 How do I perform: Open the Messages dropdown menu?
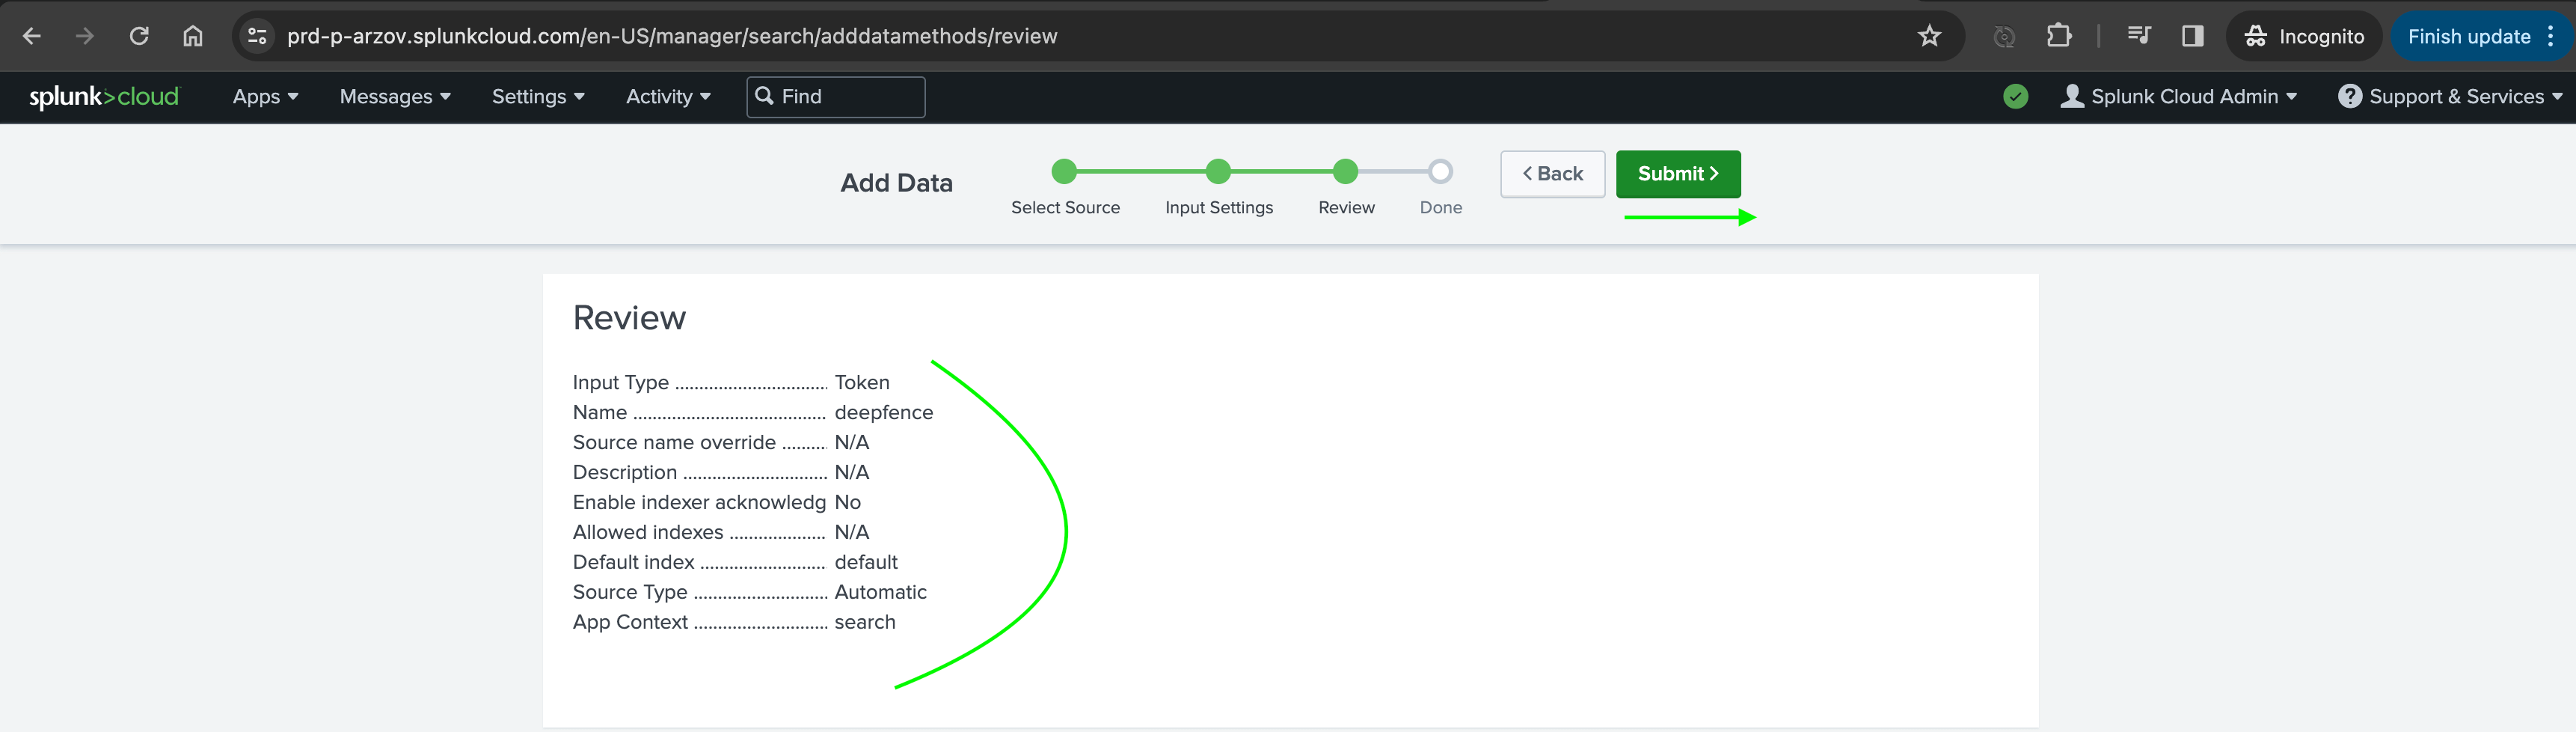point(395,97)
